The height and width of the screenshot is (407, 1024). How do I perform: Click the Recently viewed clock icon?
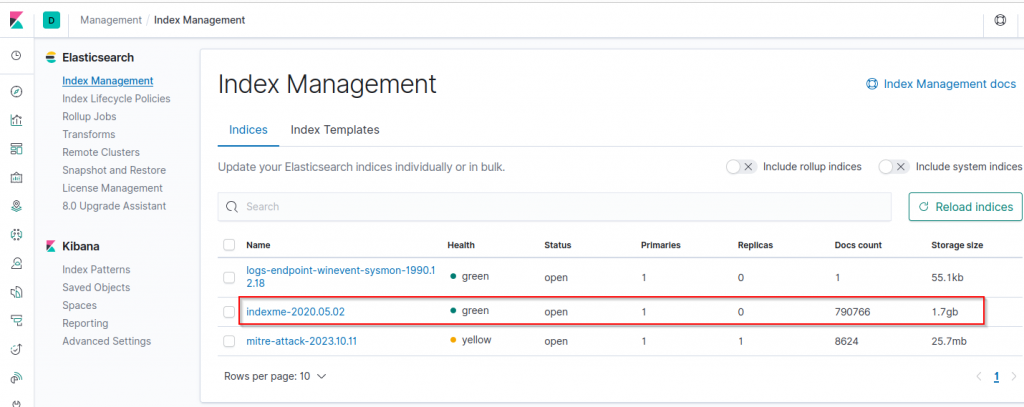tap(16, 56)
